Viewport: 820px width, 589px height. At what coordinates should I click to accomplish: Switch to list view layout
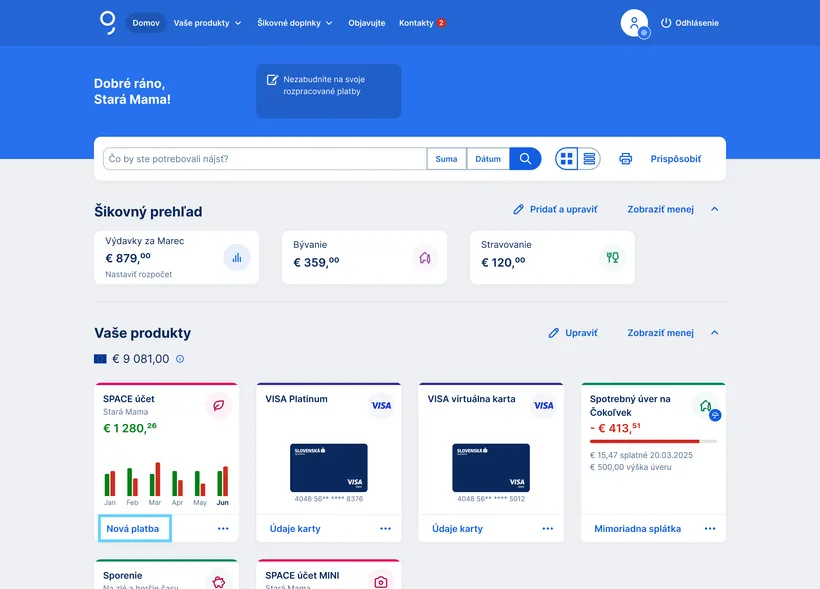point(590,159)
